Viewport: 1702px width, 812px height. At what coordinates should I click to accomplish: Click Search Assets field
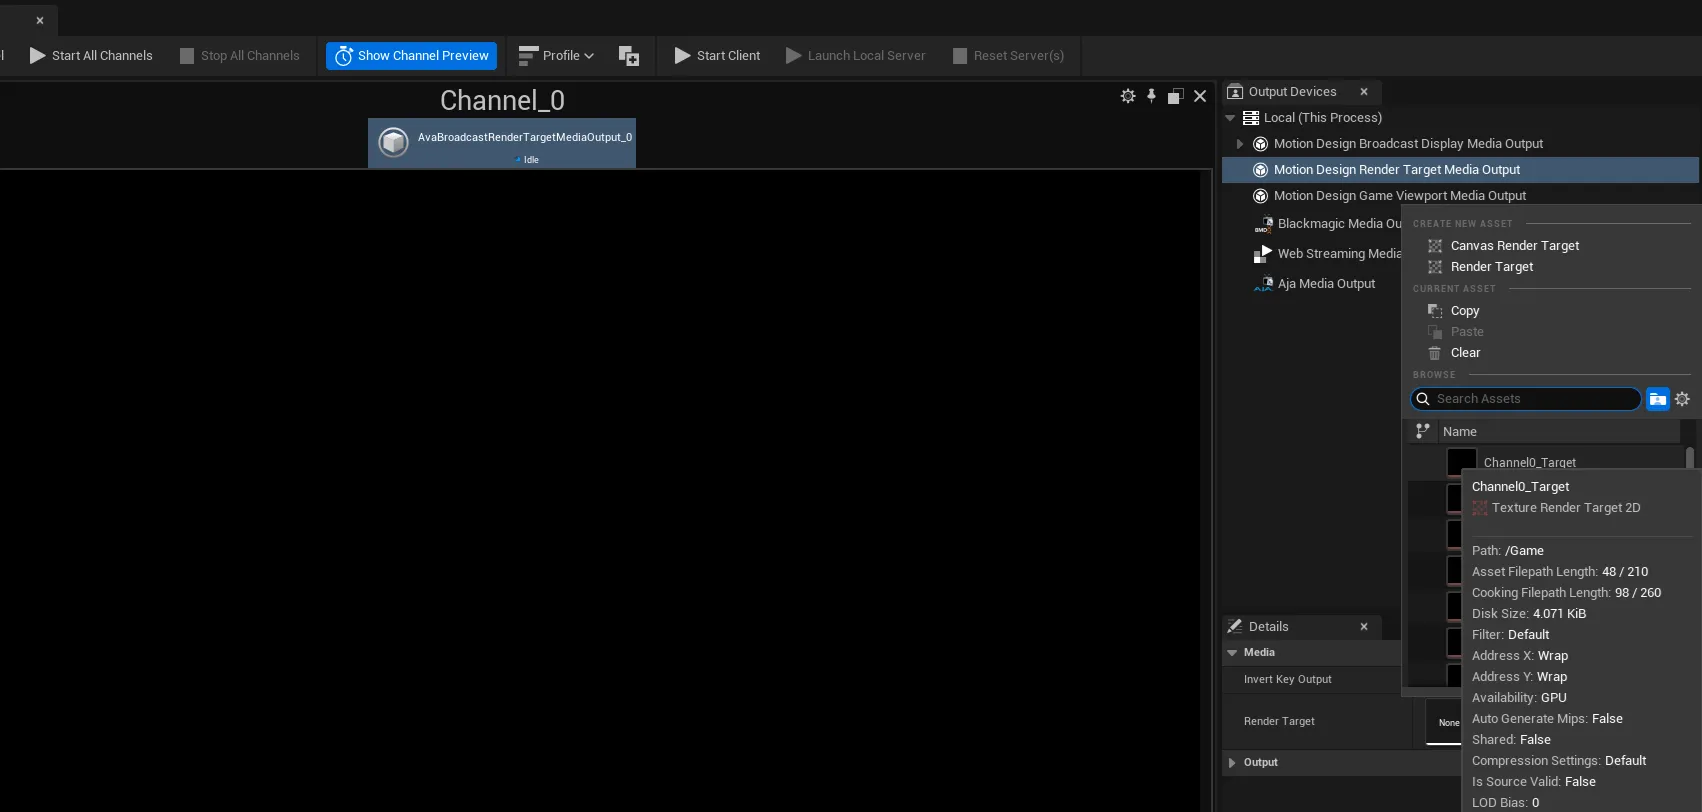click(x=1526, y=399)
